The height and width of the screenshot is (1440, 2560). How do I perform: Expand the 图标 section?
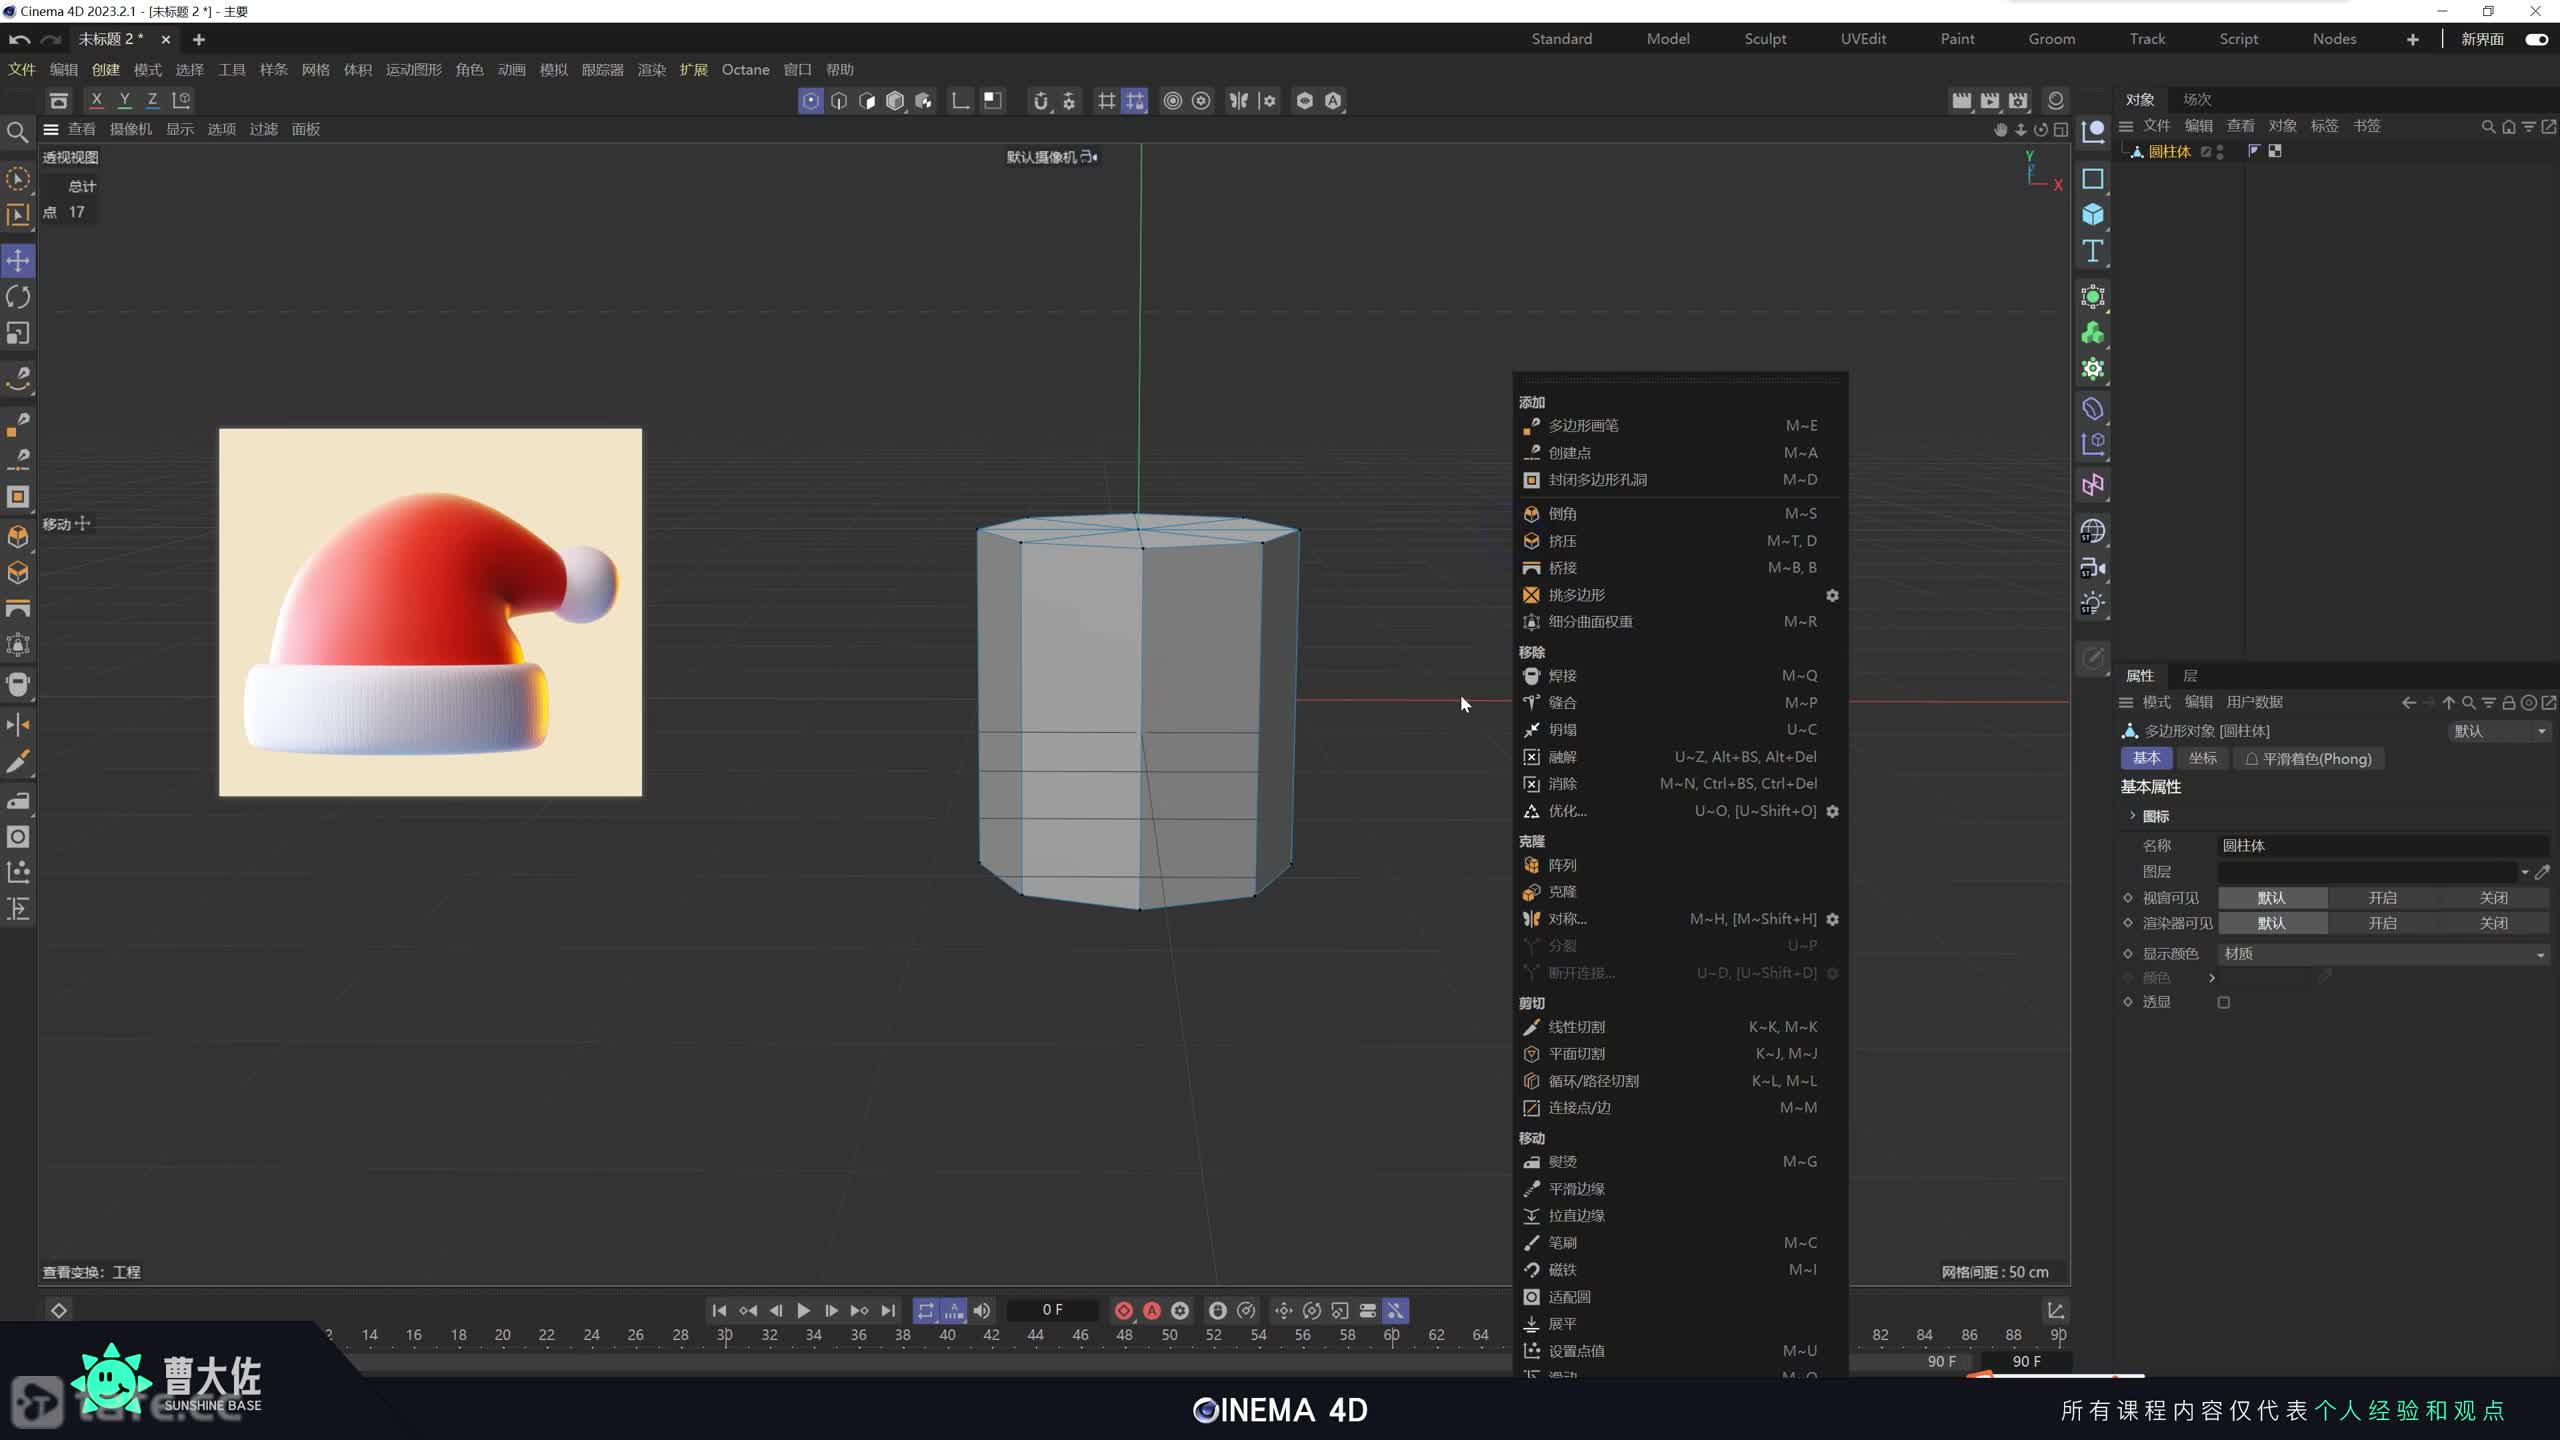click(2132, 816)
